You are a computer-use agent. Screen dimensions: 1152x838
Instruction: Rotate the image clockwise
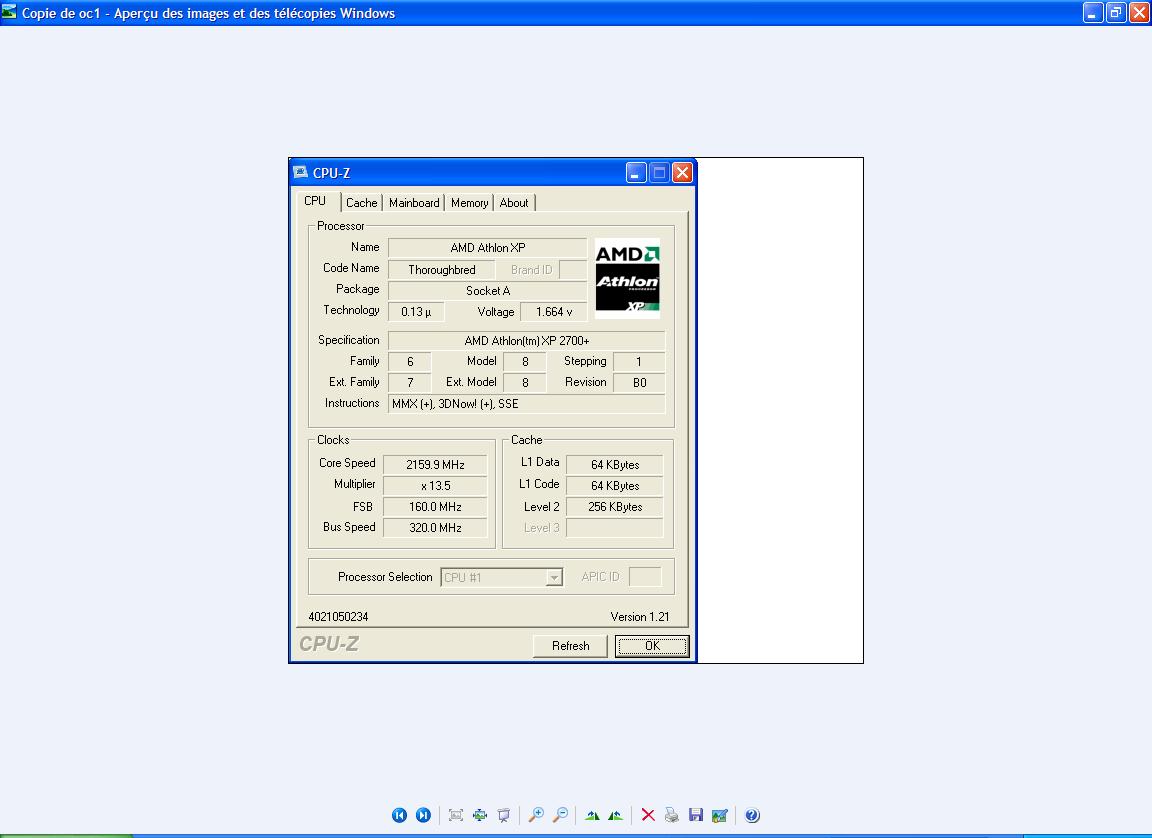(x=592, y=815)
